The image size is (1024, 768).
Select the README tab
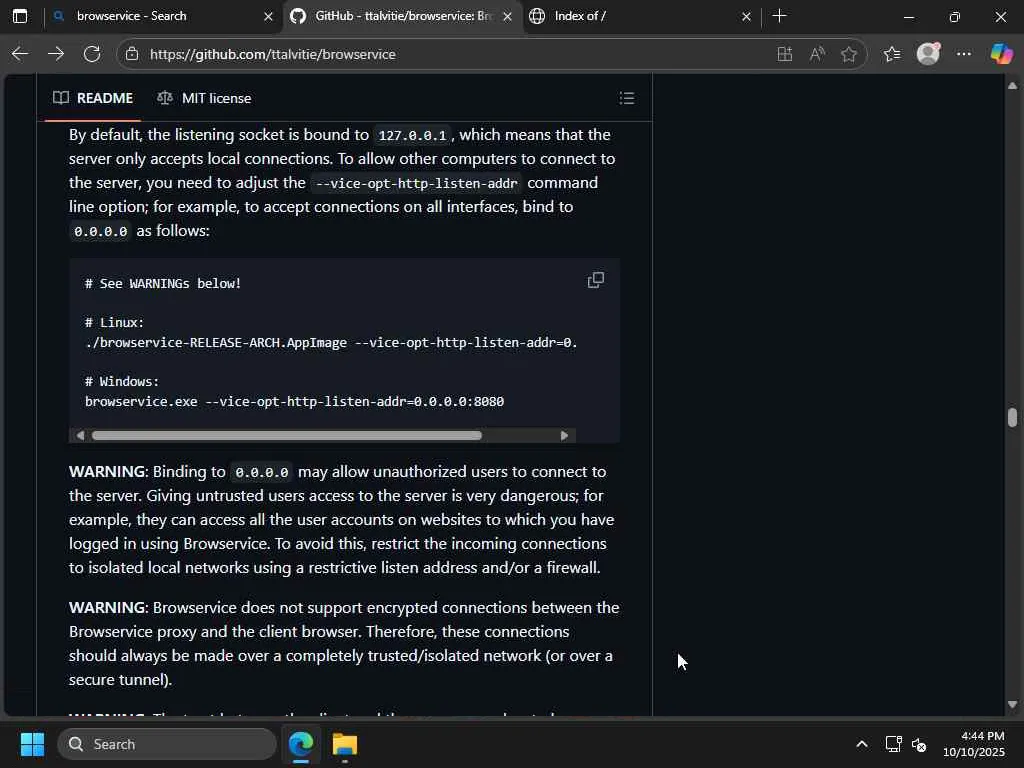(x=93, y=98)
